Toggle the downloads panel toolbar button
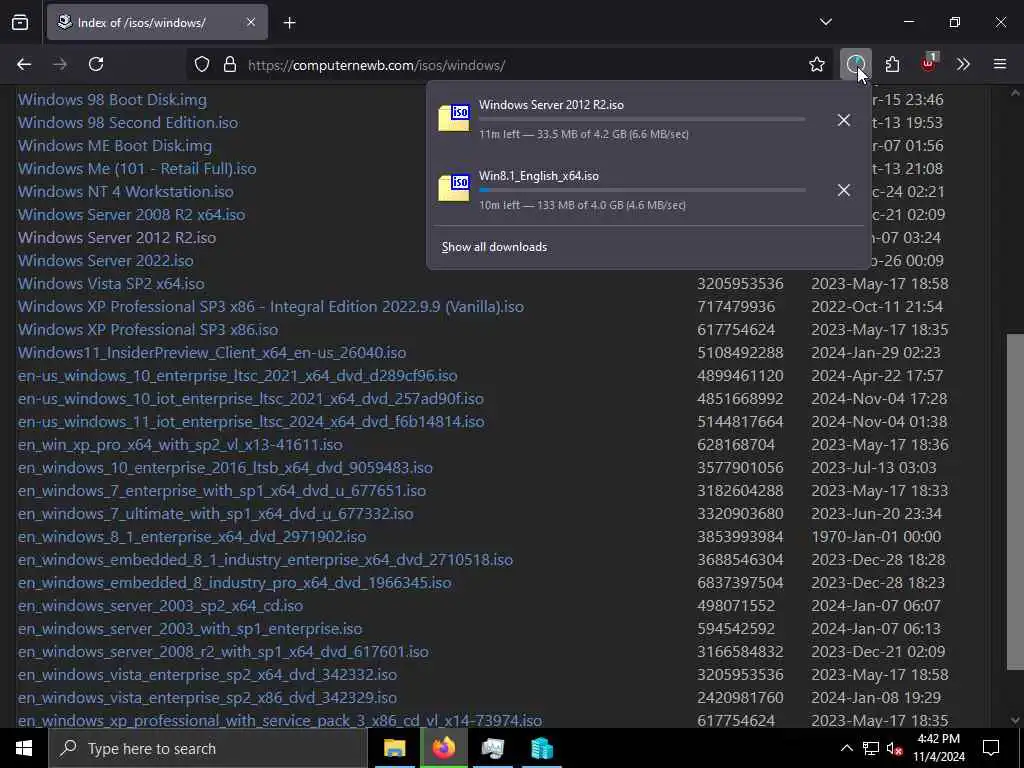The height and width of the screenshot is (768, 1024). coord(856,64)
